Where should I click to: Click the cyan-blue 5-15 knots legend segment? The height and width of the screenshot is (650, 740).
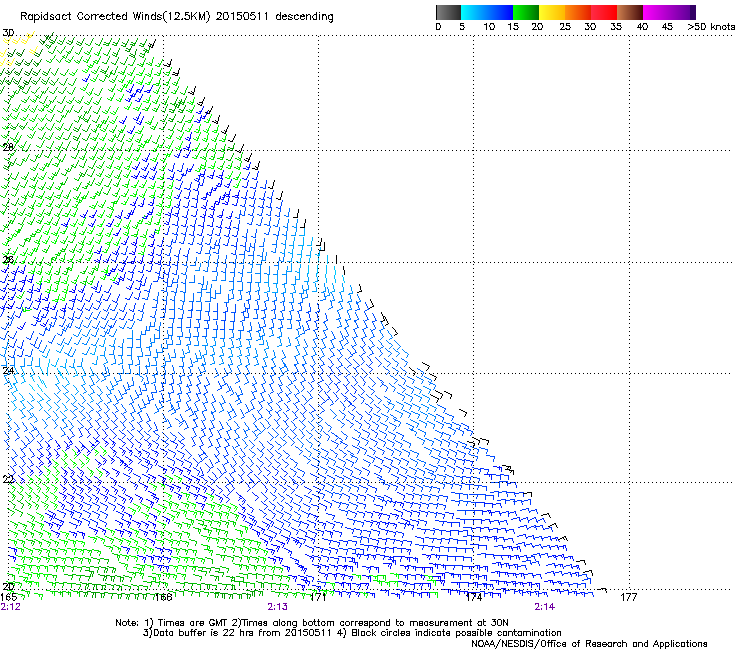[x=487, y=12]
